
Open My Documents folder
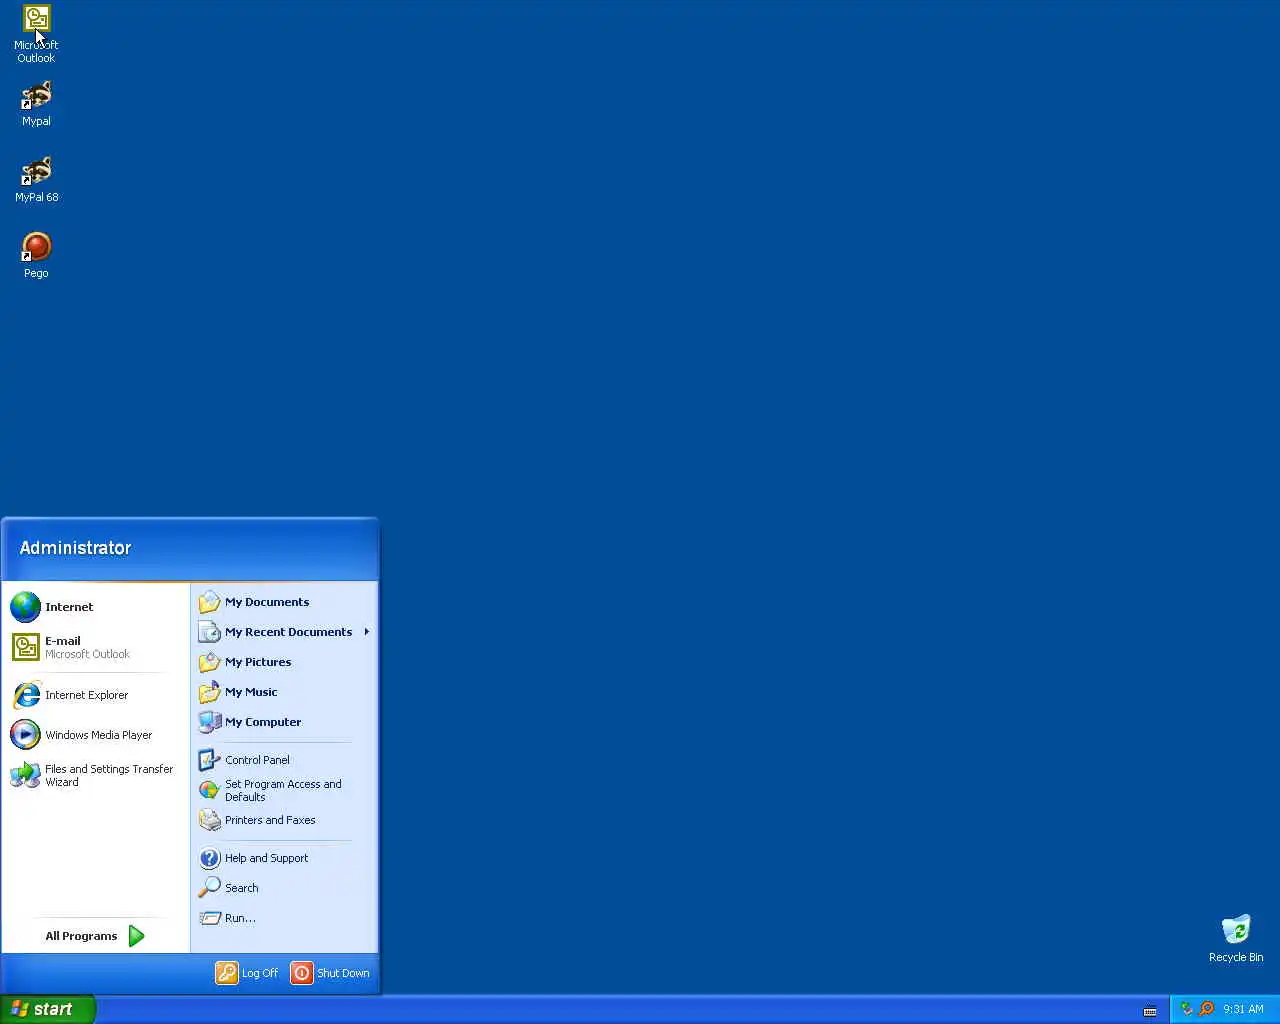coord(284,602)
